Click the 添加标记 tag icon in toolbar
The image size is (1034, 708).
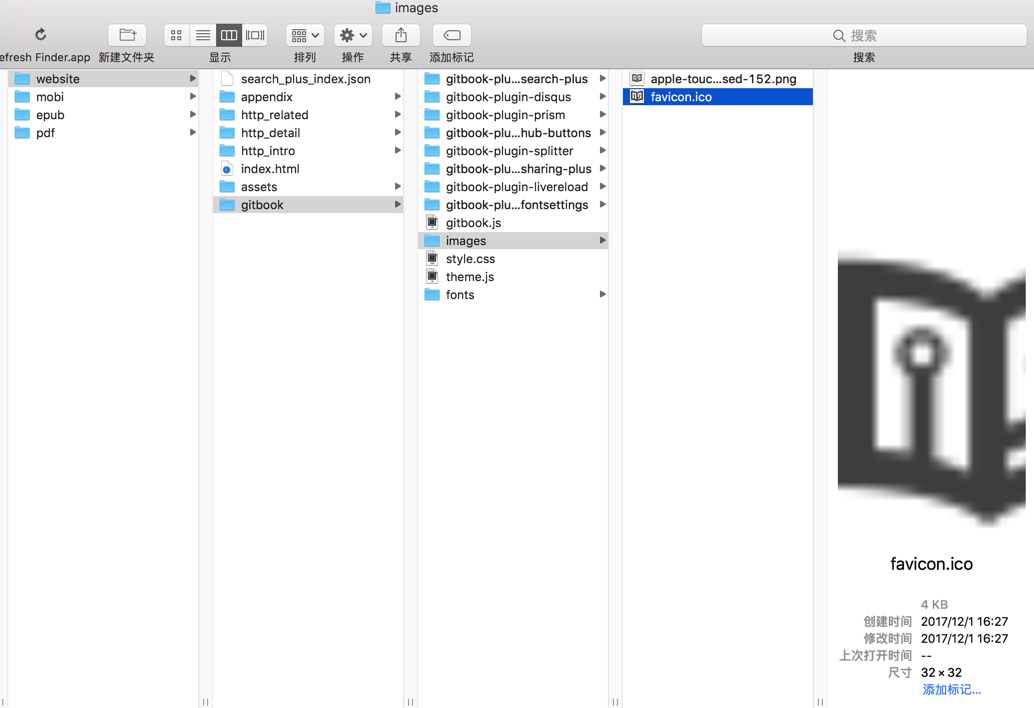click(x=452, y=35)
